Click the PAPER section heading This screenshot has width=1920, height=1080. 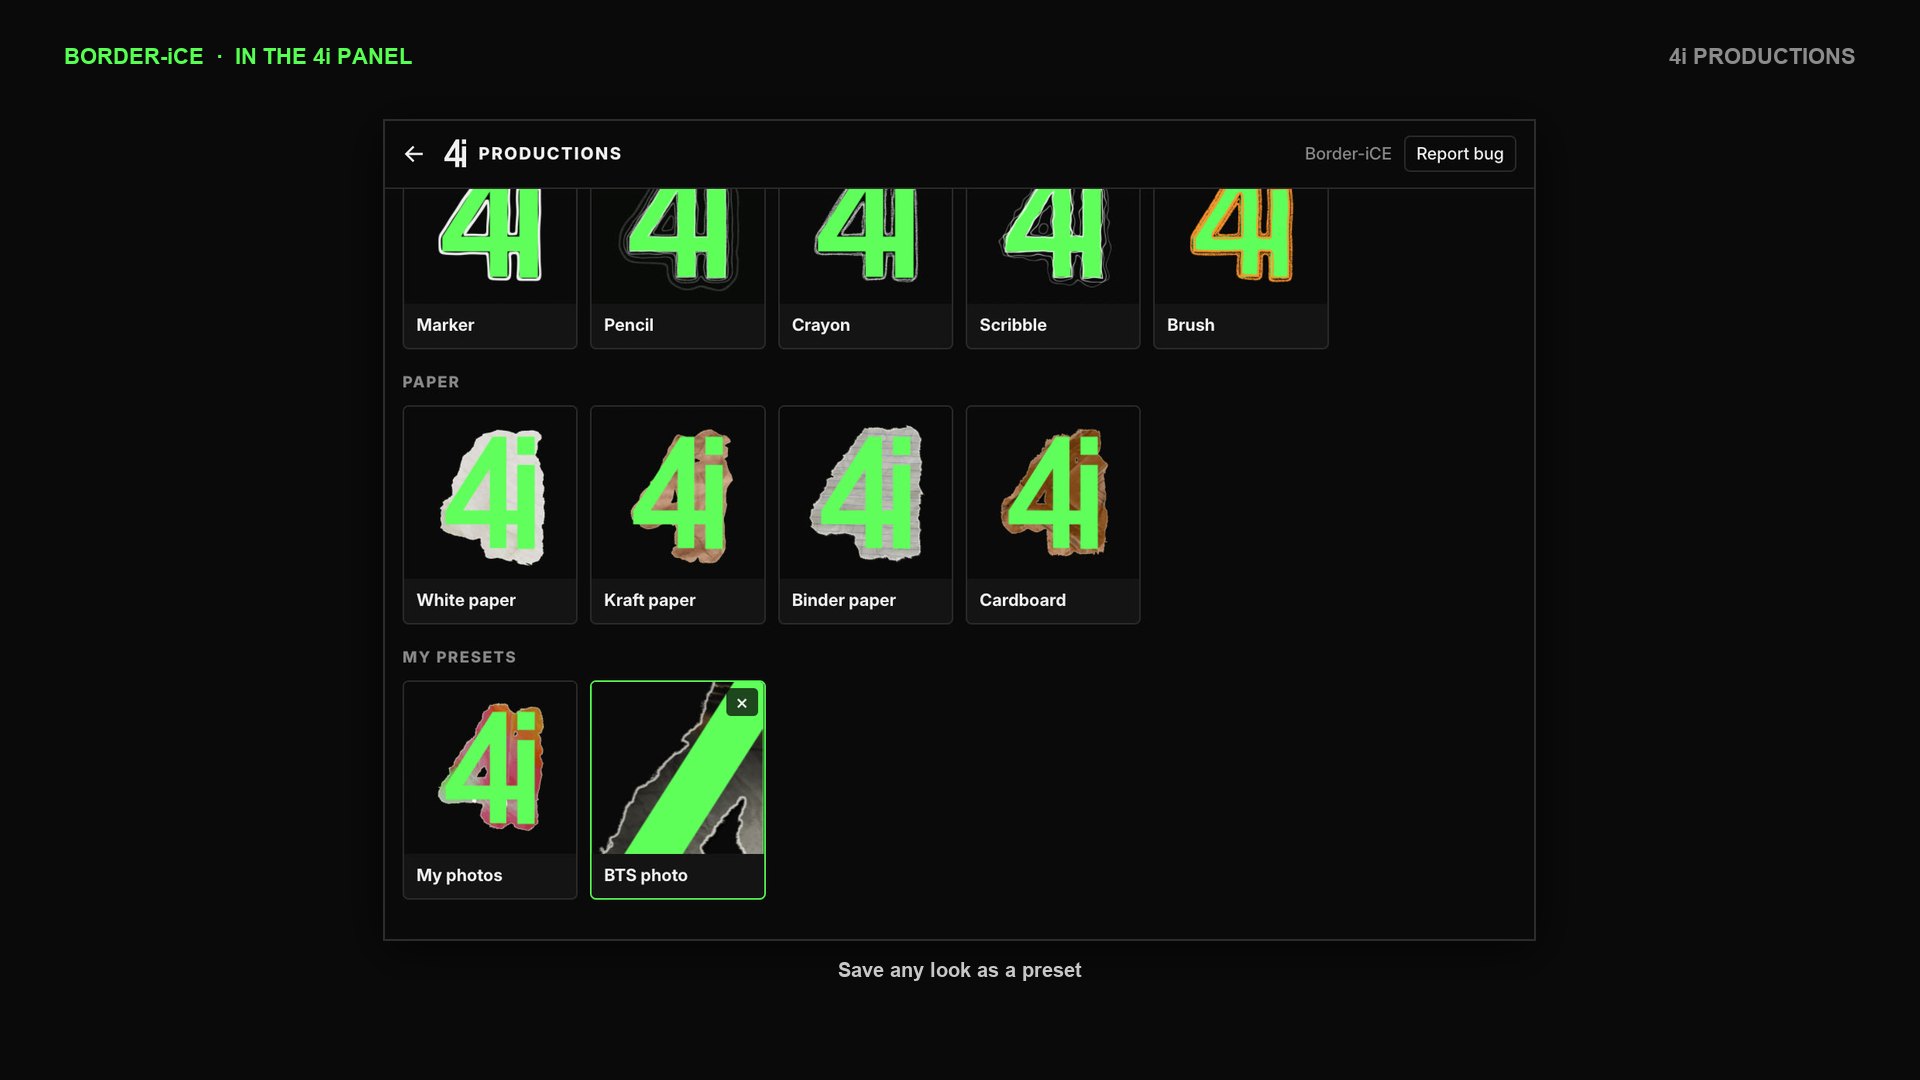(x=431, y=382)
